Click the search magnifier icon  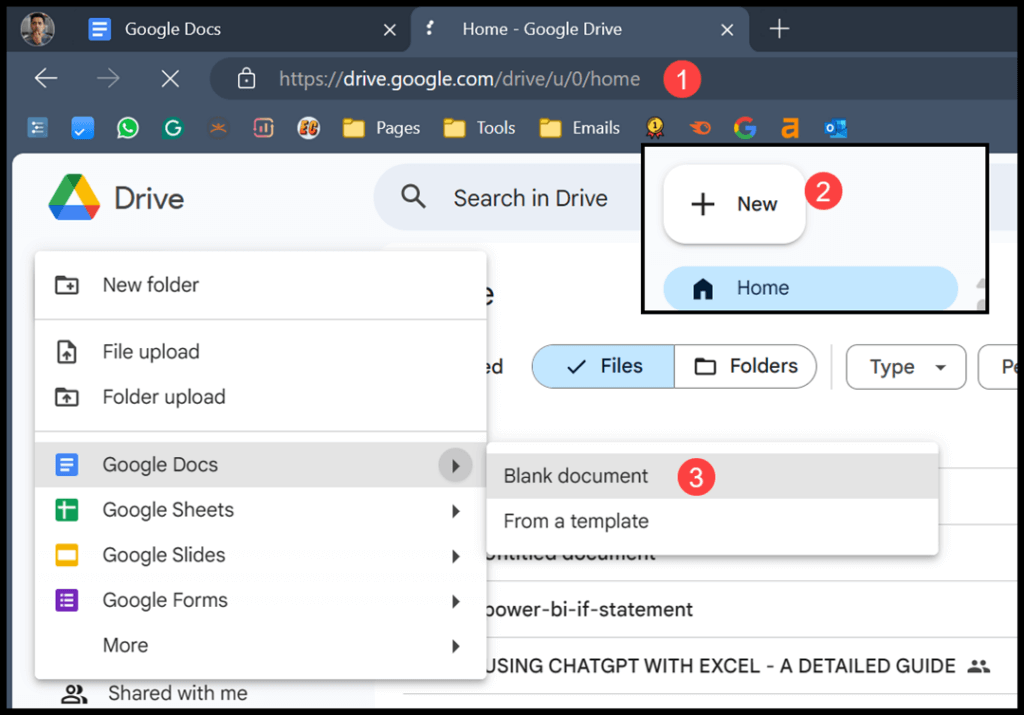(x=413, y=196)
